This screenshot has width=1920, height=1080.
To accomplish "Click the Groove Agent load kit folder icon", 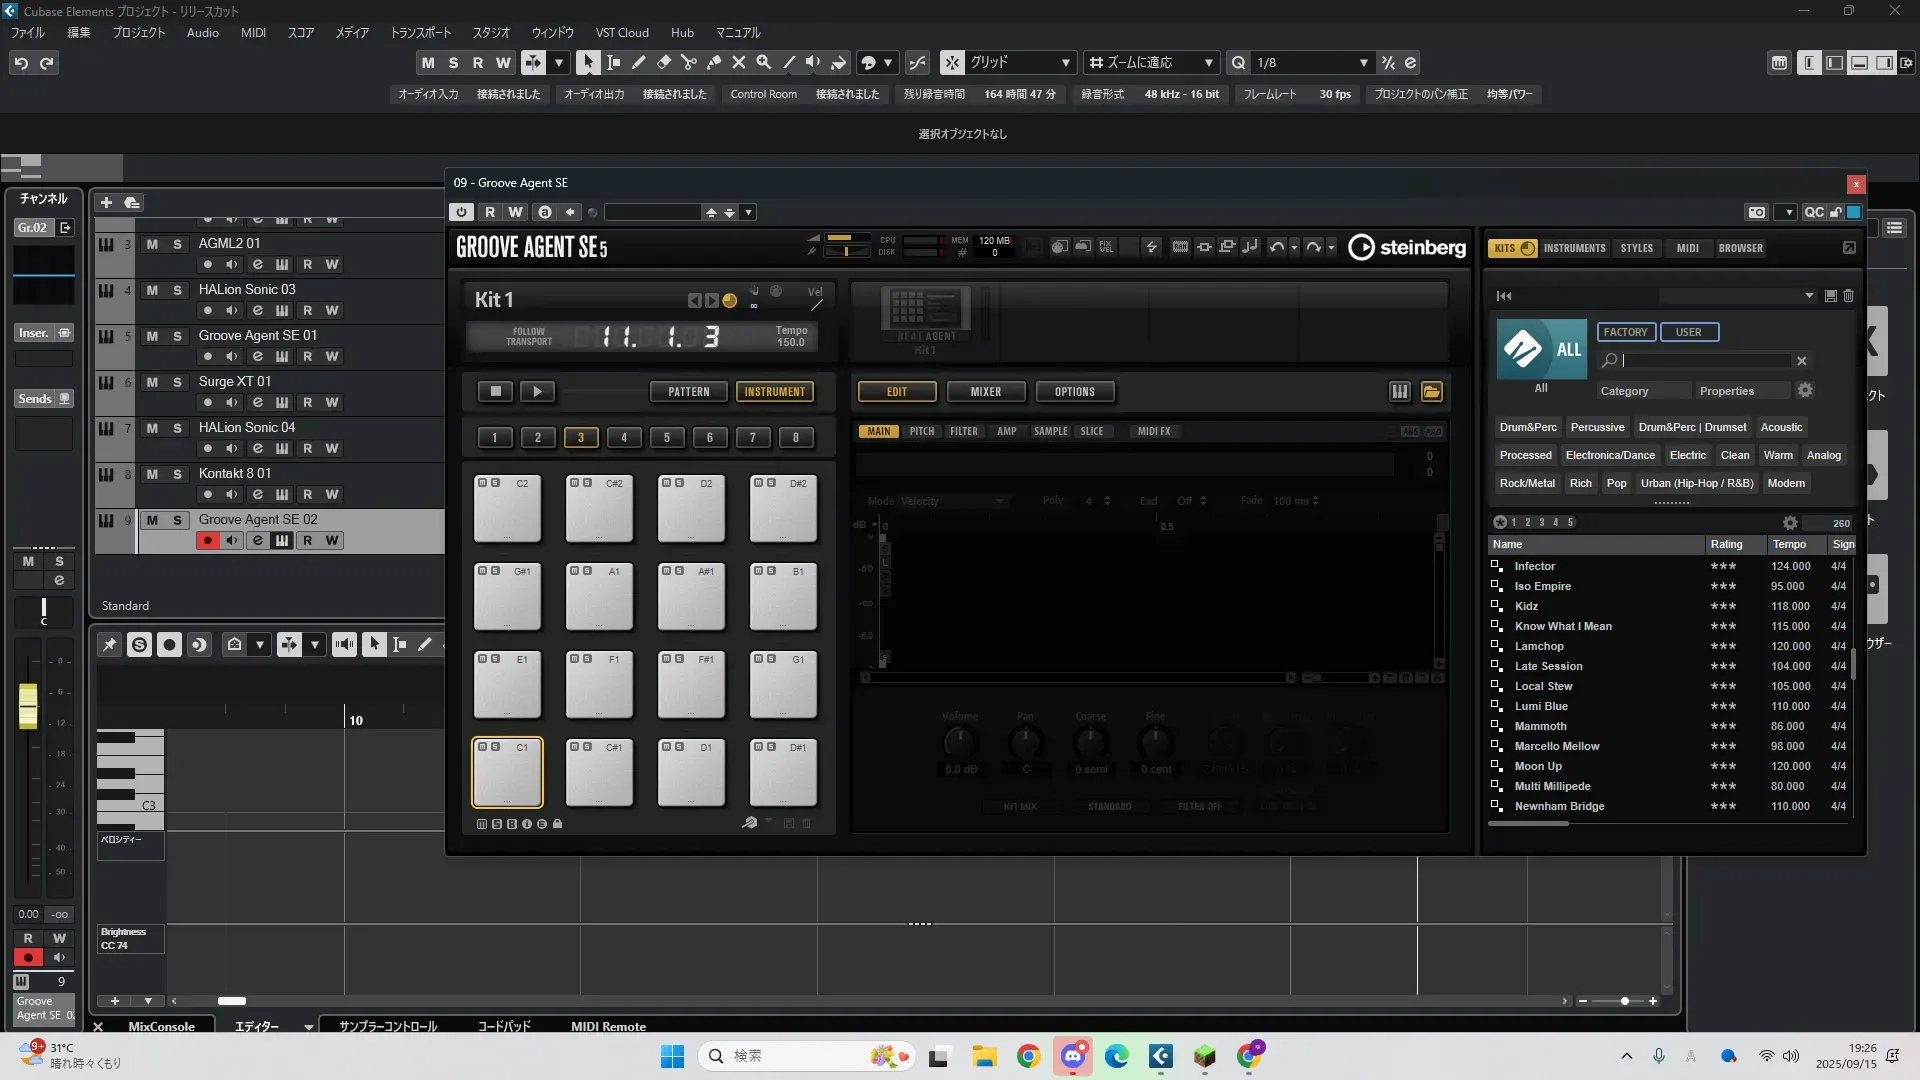I will click(x=1432, y=392).
